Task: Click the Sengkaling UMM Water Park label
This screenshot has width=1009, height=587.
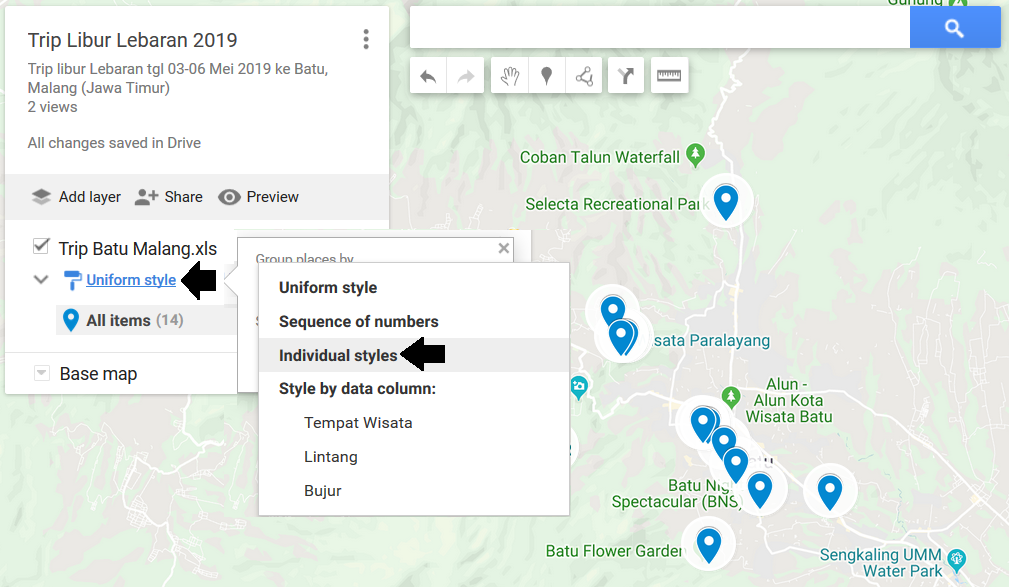Action: 881,563
